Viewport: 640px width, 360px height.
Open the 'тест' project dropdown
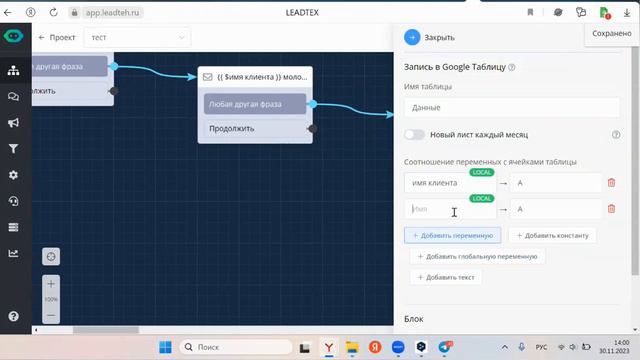(137, 38)
